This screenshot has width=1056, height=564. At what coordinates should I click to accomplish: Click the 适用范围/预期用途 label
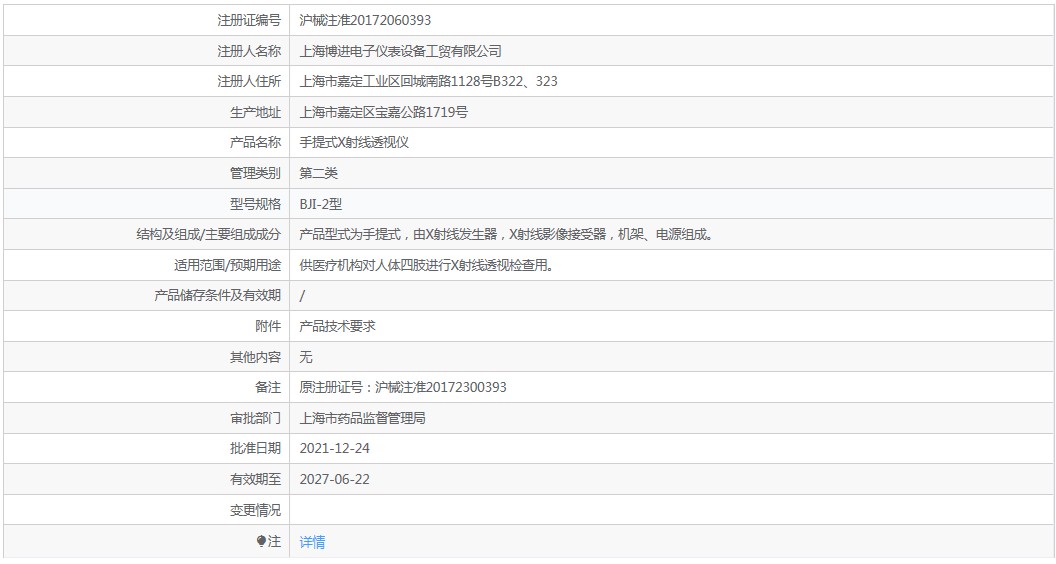click(x=228, y=265)
